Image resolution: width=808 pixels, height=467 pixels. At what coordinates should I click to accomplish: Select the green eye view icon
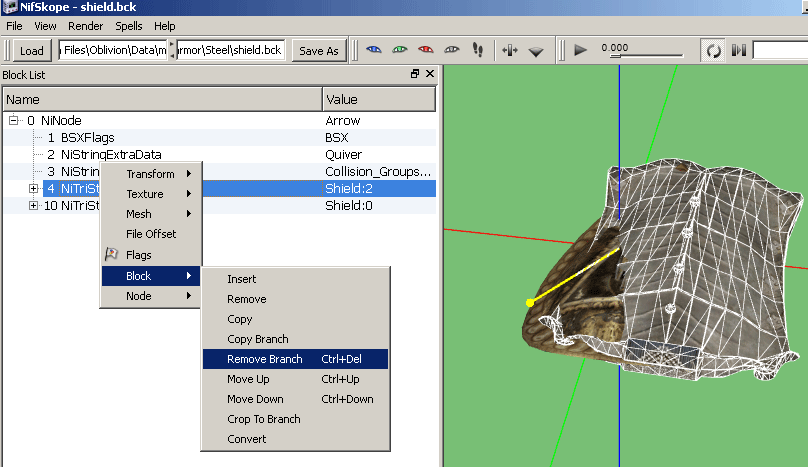(400, 50)
